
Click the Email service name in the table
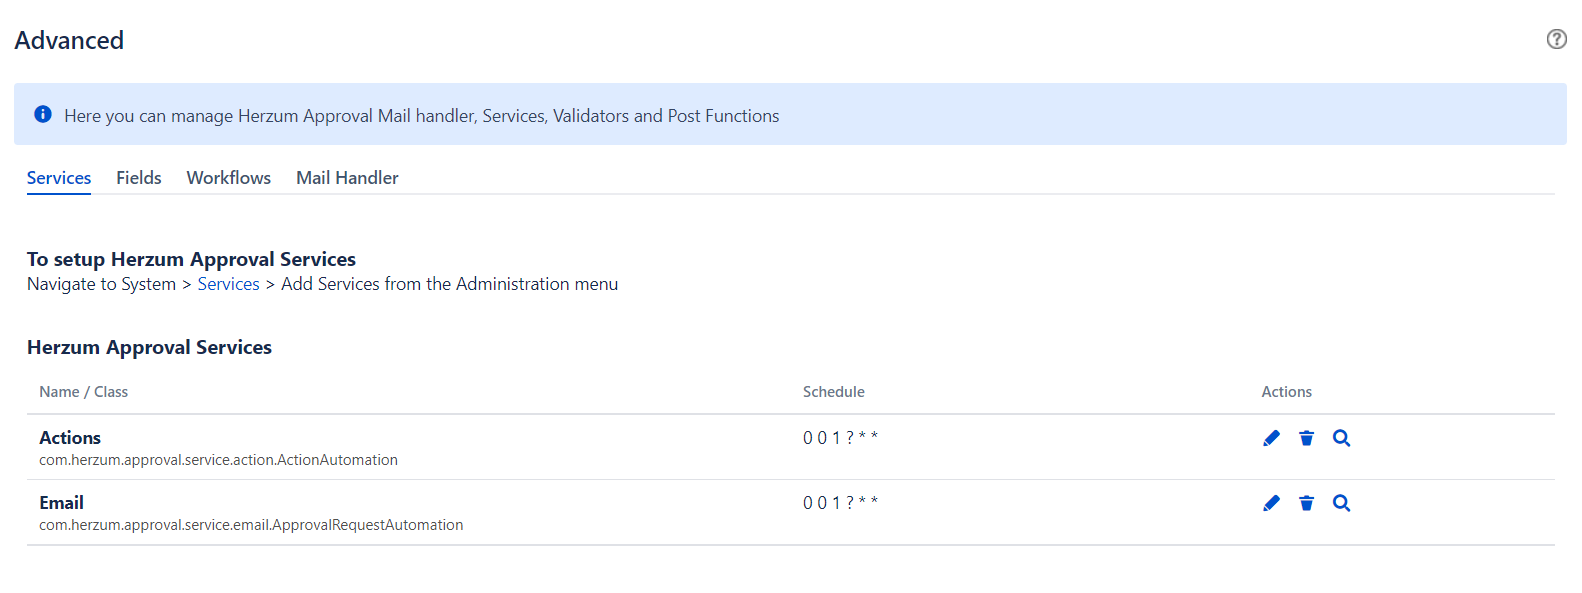[61, 503]
